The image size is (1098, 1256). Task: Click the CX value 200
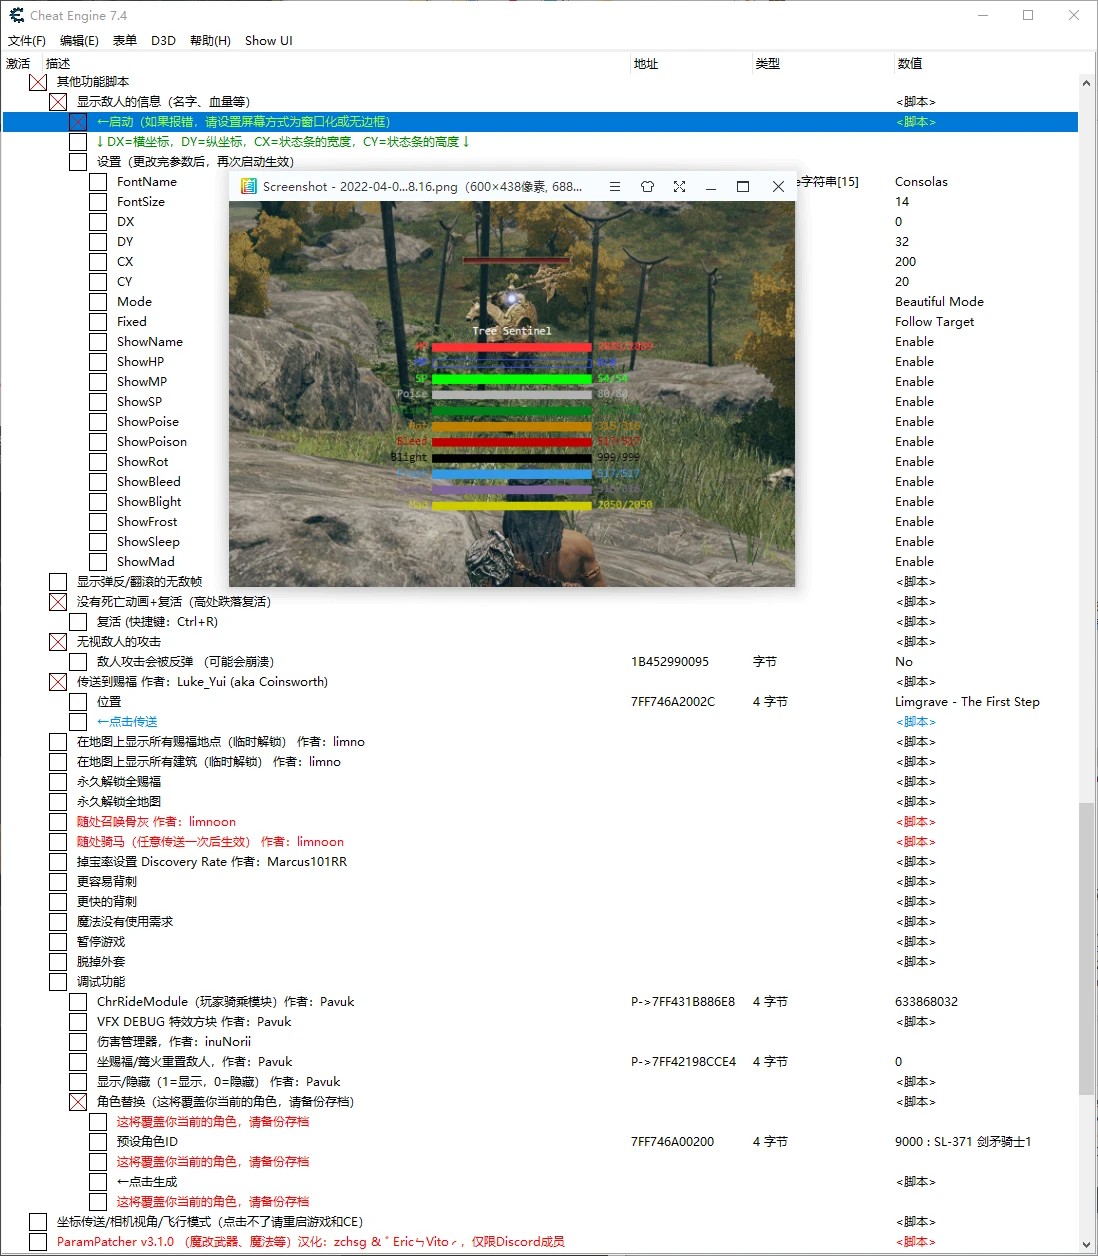(x=905, y=262)
